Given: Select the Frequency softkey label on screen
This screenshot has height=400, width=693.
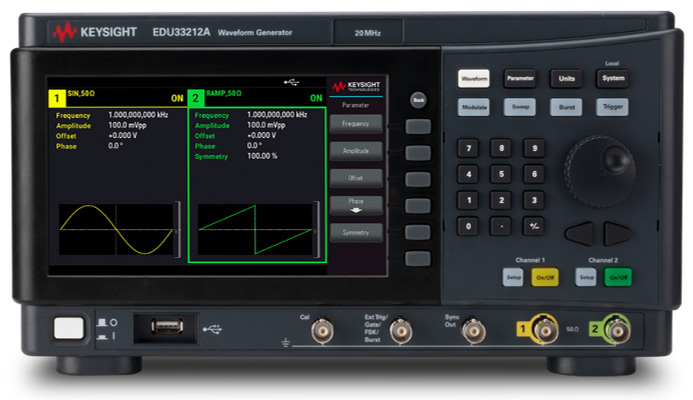Looking at the screenshot, I should tap(356, 124).
